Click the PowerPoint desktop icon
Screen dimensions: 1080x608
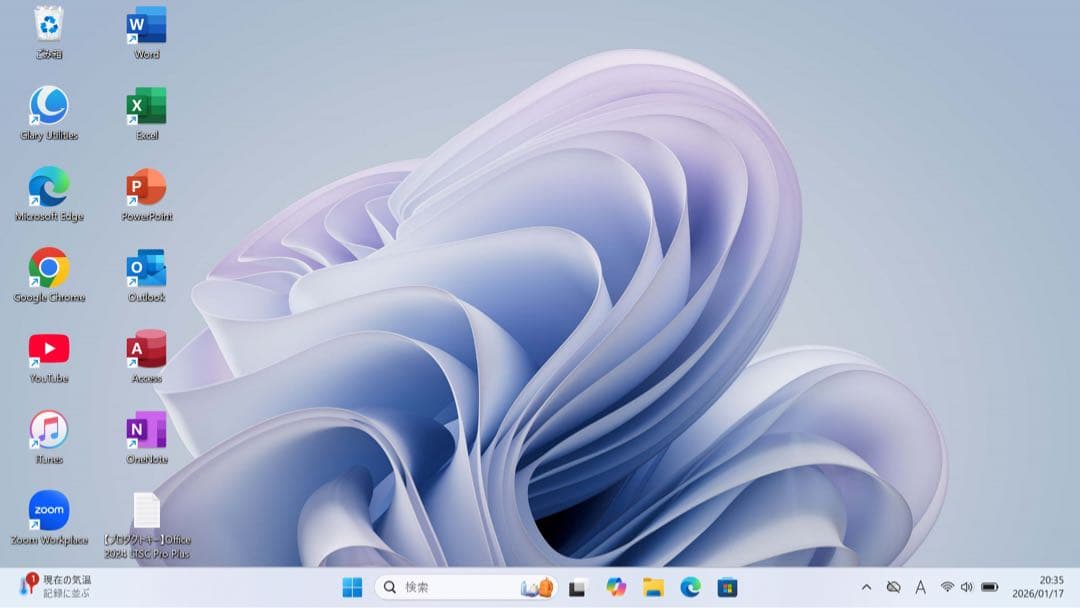pyautogui.click(x=147, y=187)
